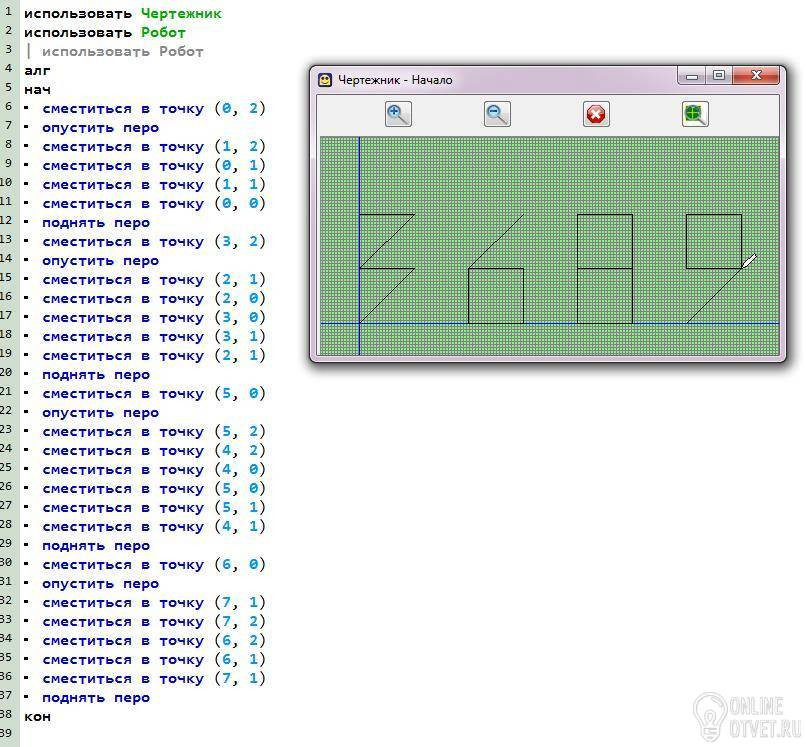Click 'поднять перо' on line 20
806x747 pixels.
[96, 375]
